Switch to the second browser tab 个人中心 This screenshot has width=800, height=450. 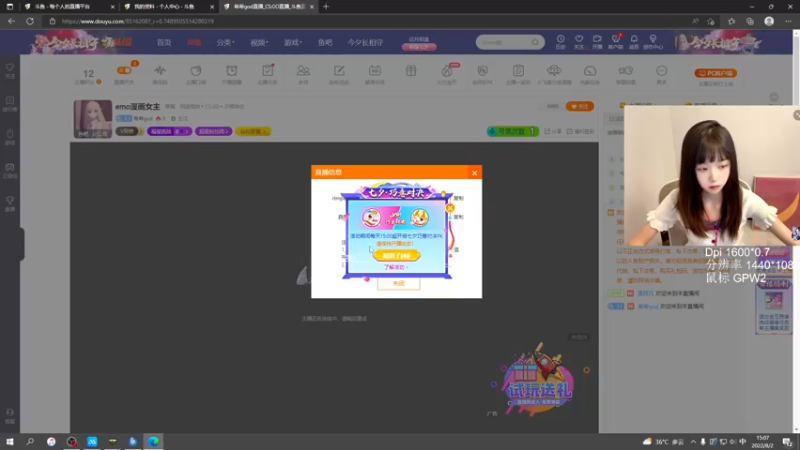coord(168,7)
